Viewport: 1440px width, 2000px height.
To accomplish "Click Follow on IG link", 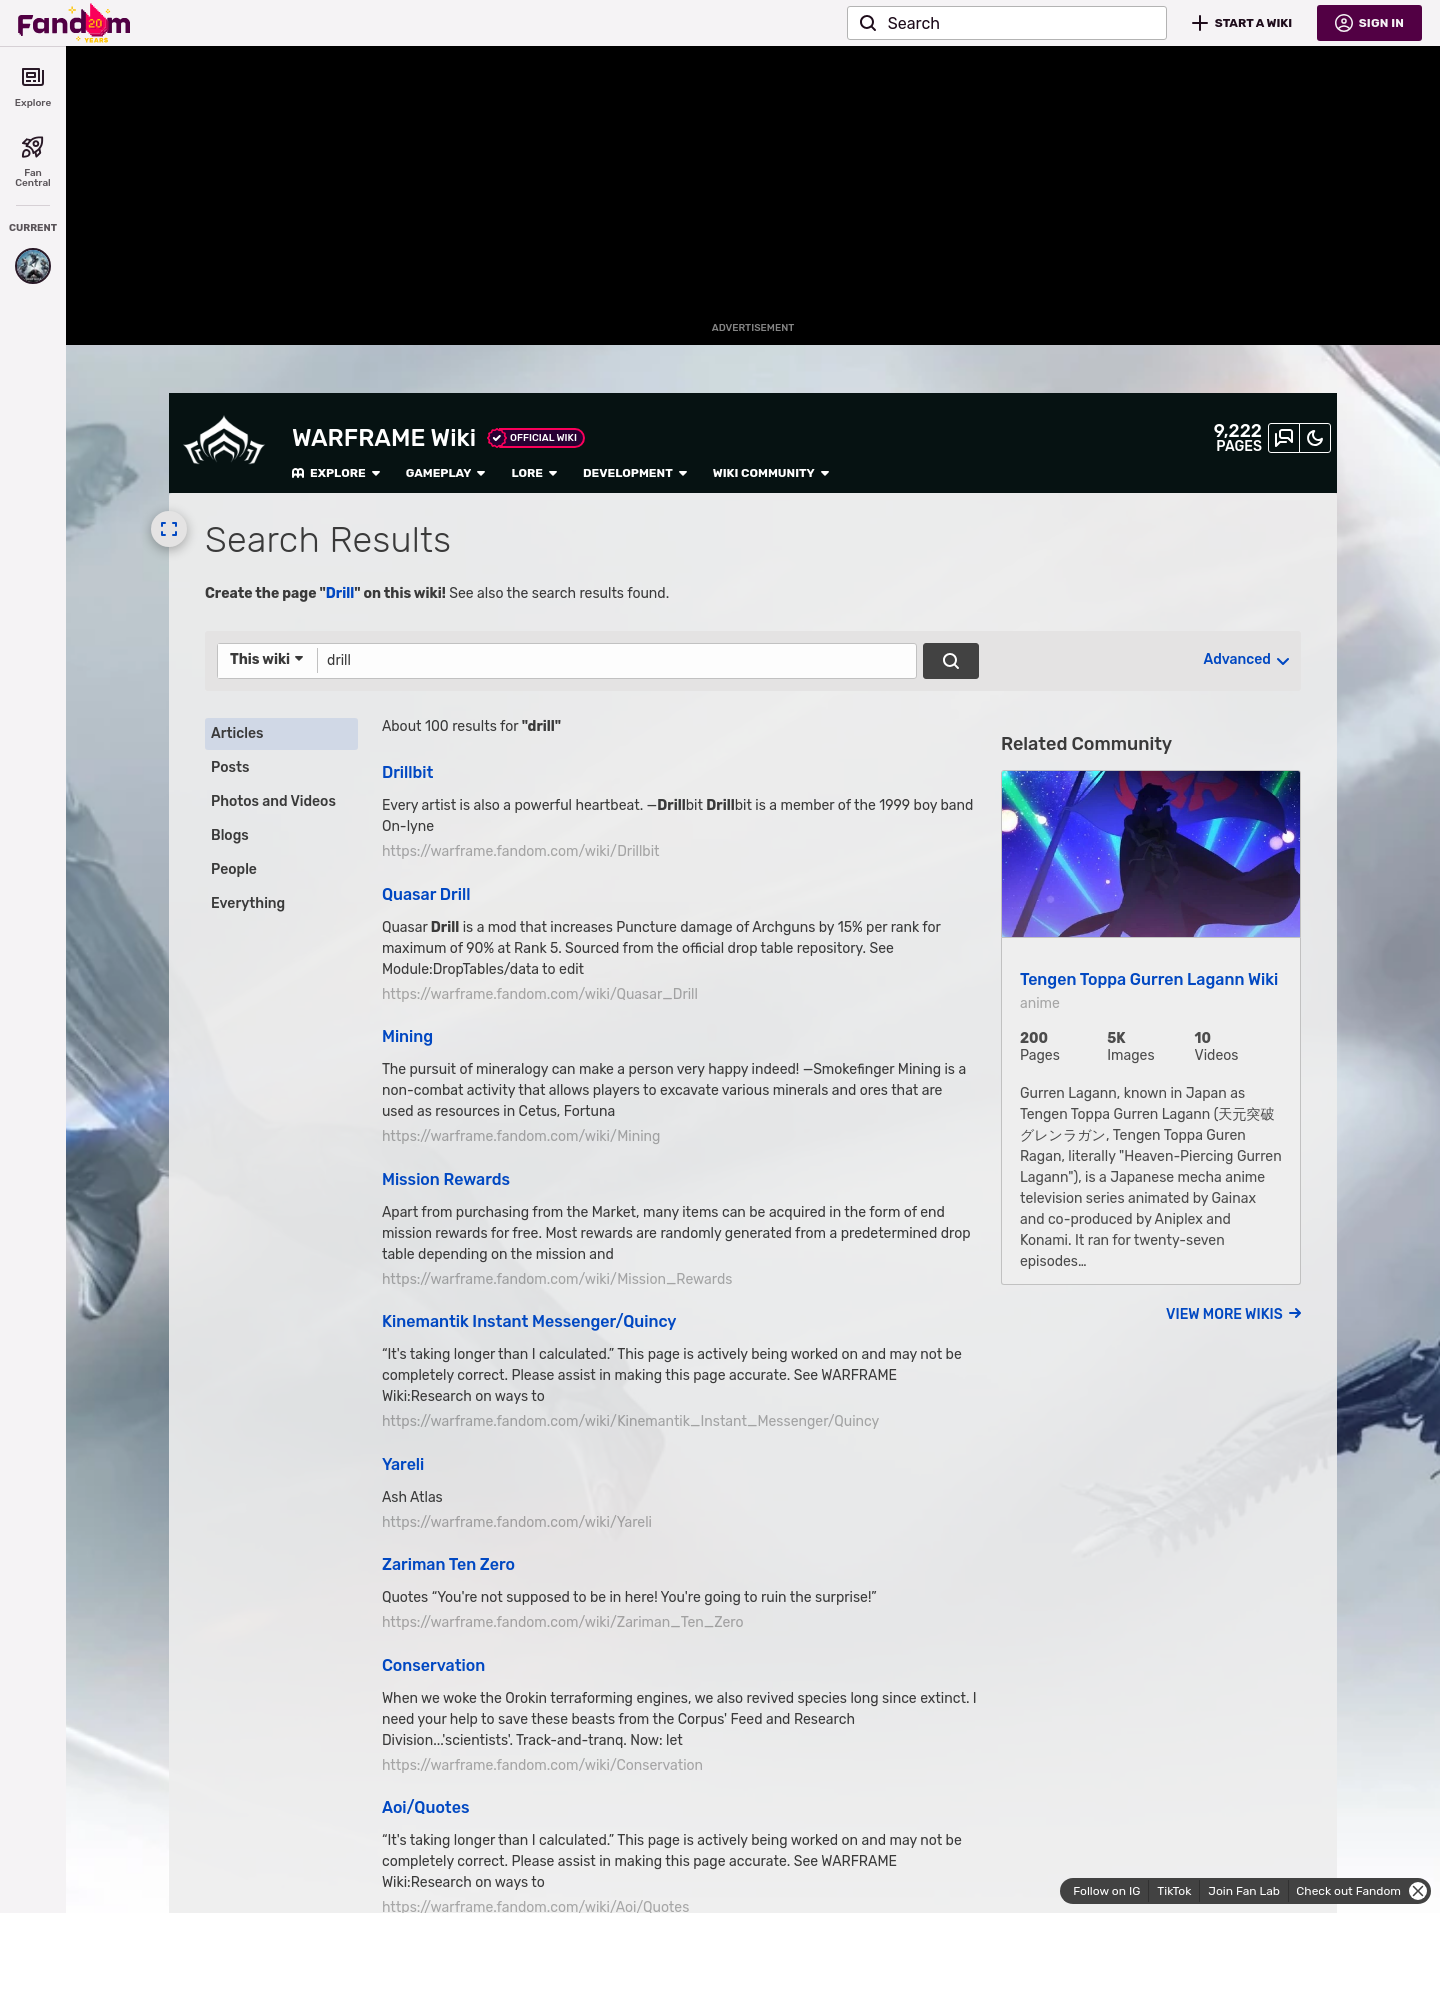I will point(1106,1891).
